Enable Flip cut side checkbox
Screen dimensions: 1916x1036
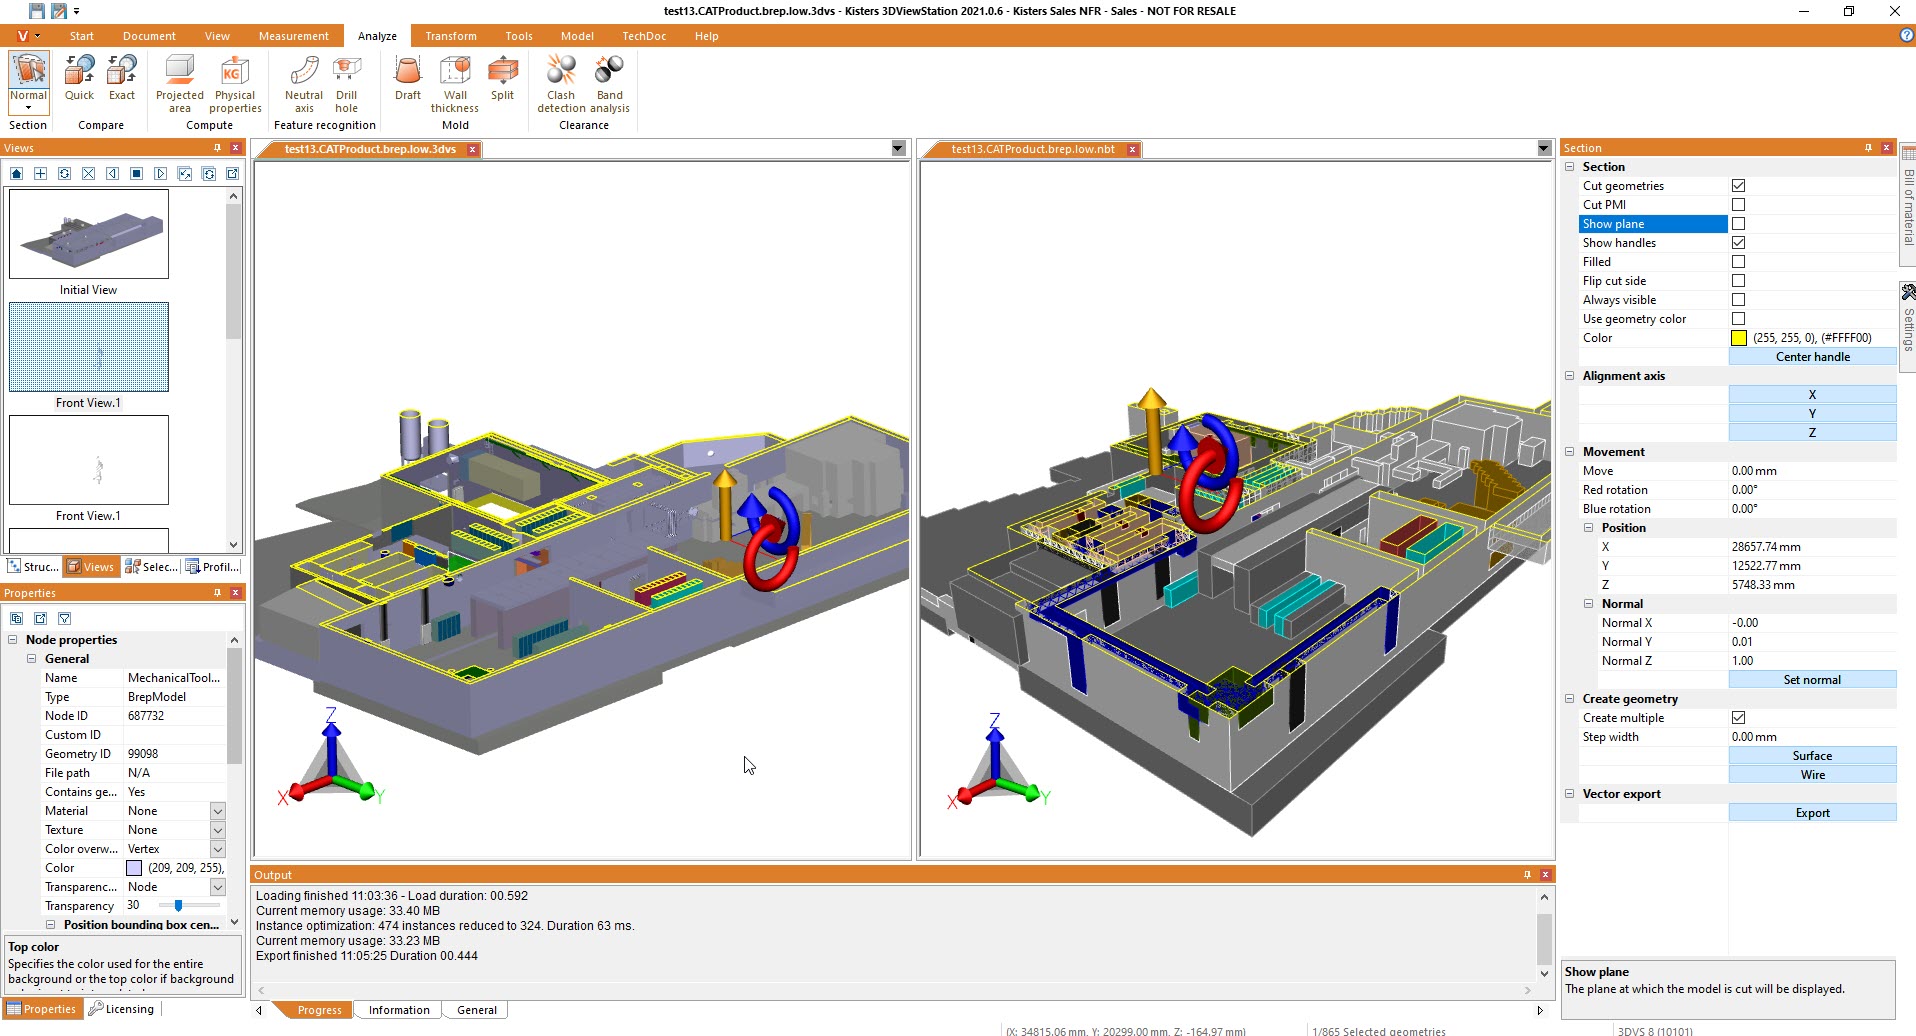click(x=1738, y=281)
